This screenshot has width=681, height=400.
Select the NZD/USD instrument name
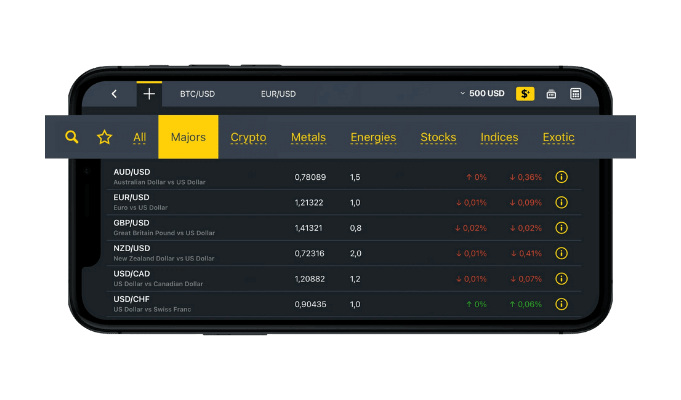(x=132, y=248)
